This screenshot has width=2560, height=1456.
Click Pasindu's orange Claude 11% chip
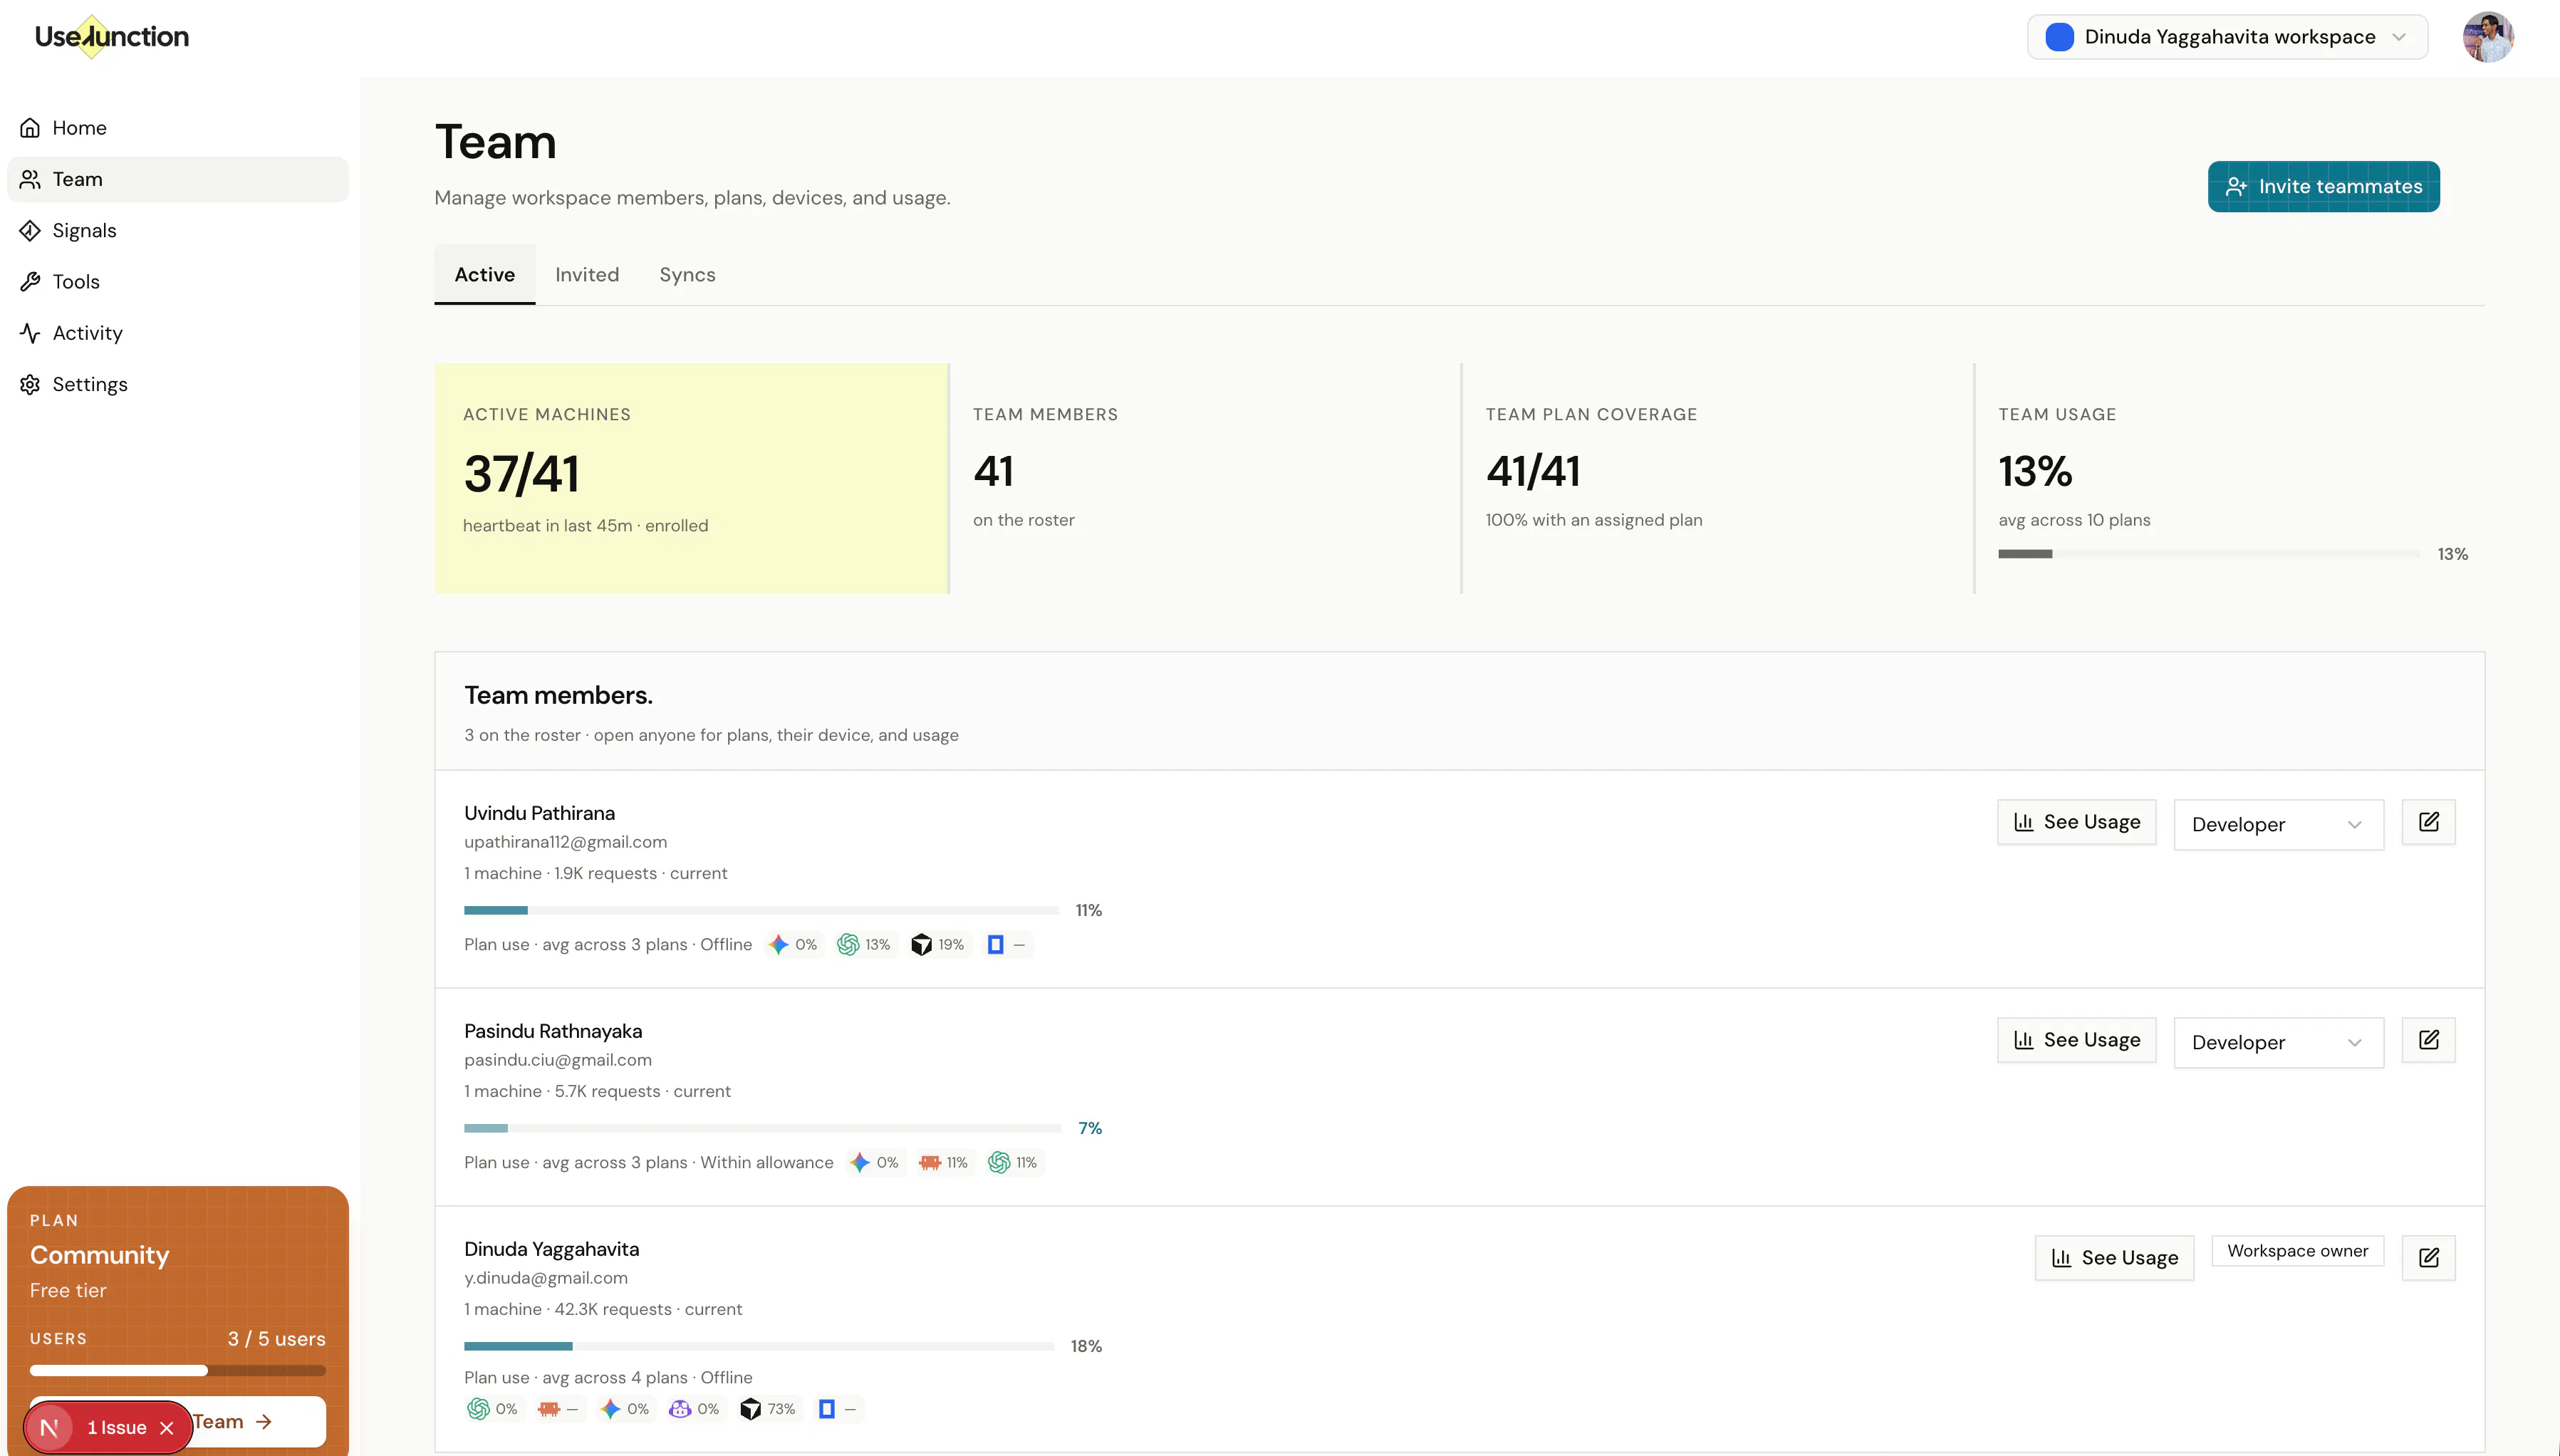click(x=944, y=1162)
